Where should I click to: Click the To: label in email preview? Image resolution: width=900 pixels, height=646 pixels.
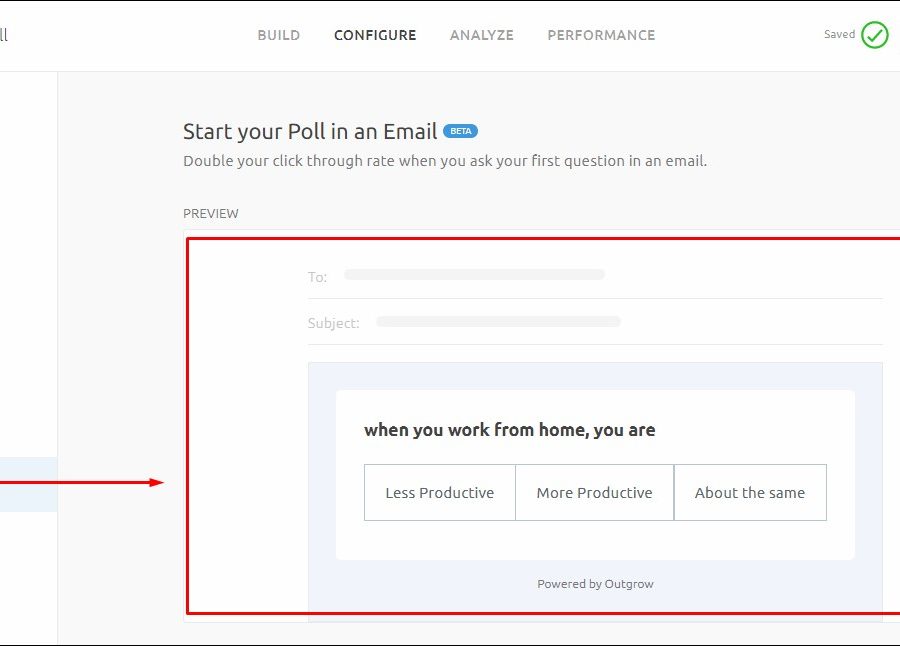[317, 277]
